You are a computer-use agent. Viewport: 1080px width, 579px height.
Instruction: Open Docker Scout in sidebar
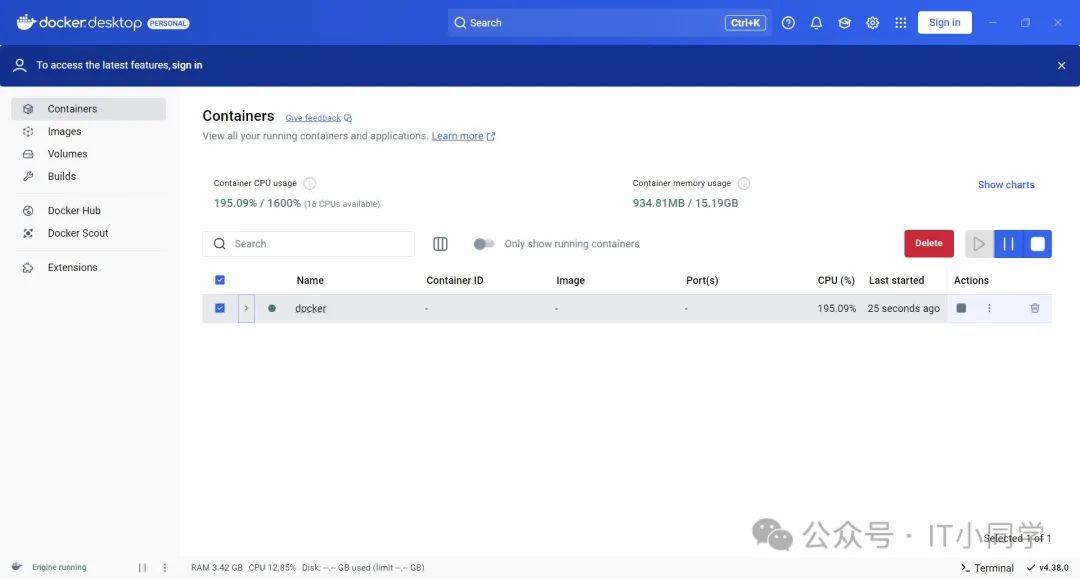(89, 233)
